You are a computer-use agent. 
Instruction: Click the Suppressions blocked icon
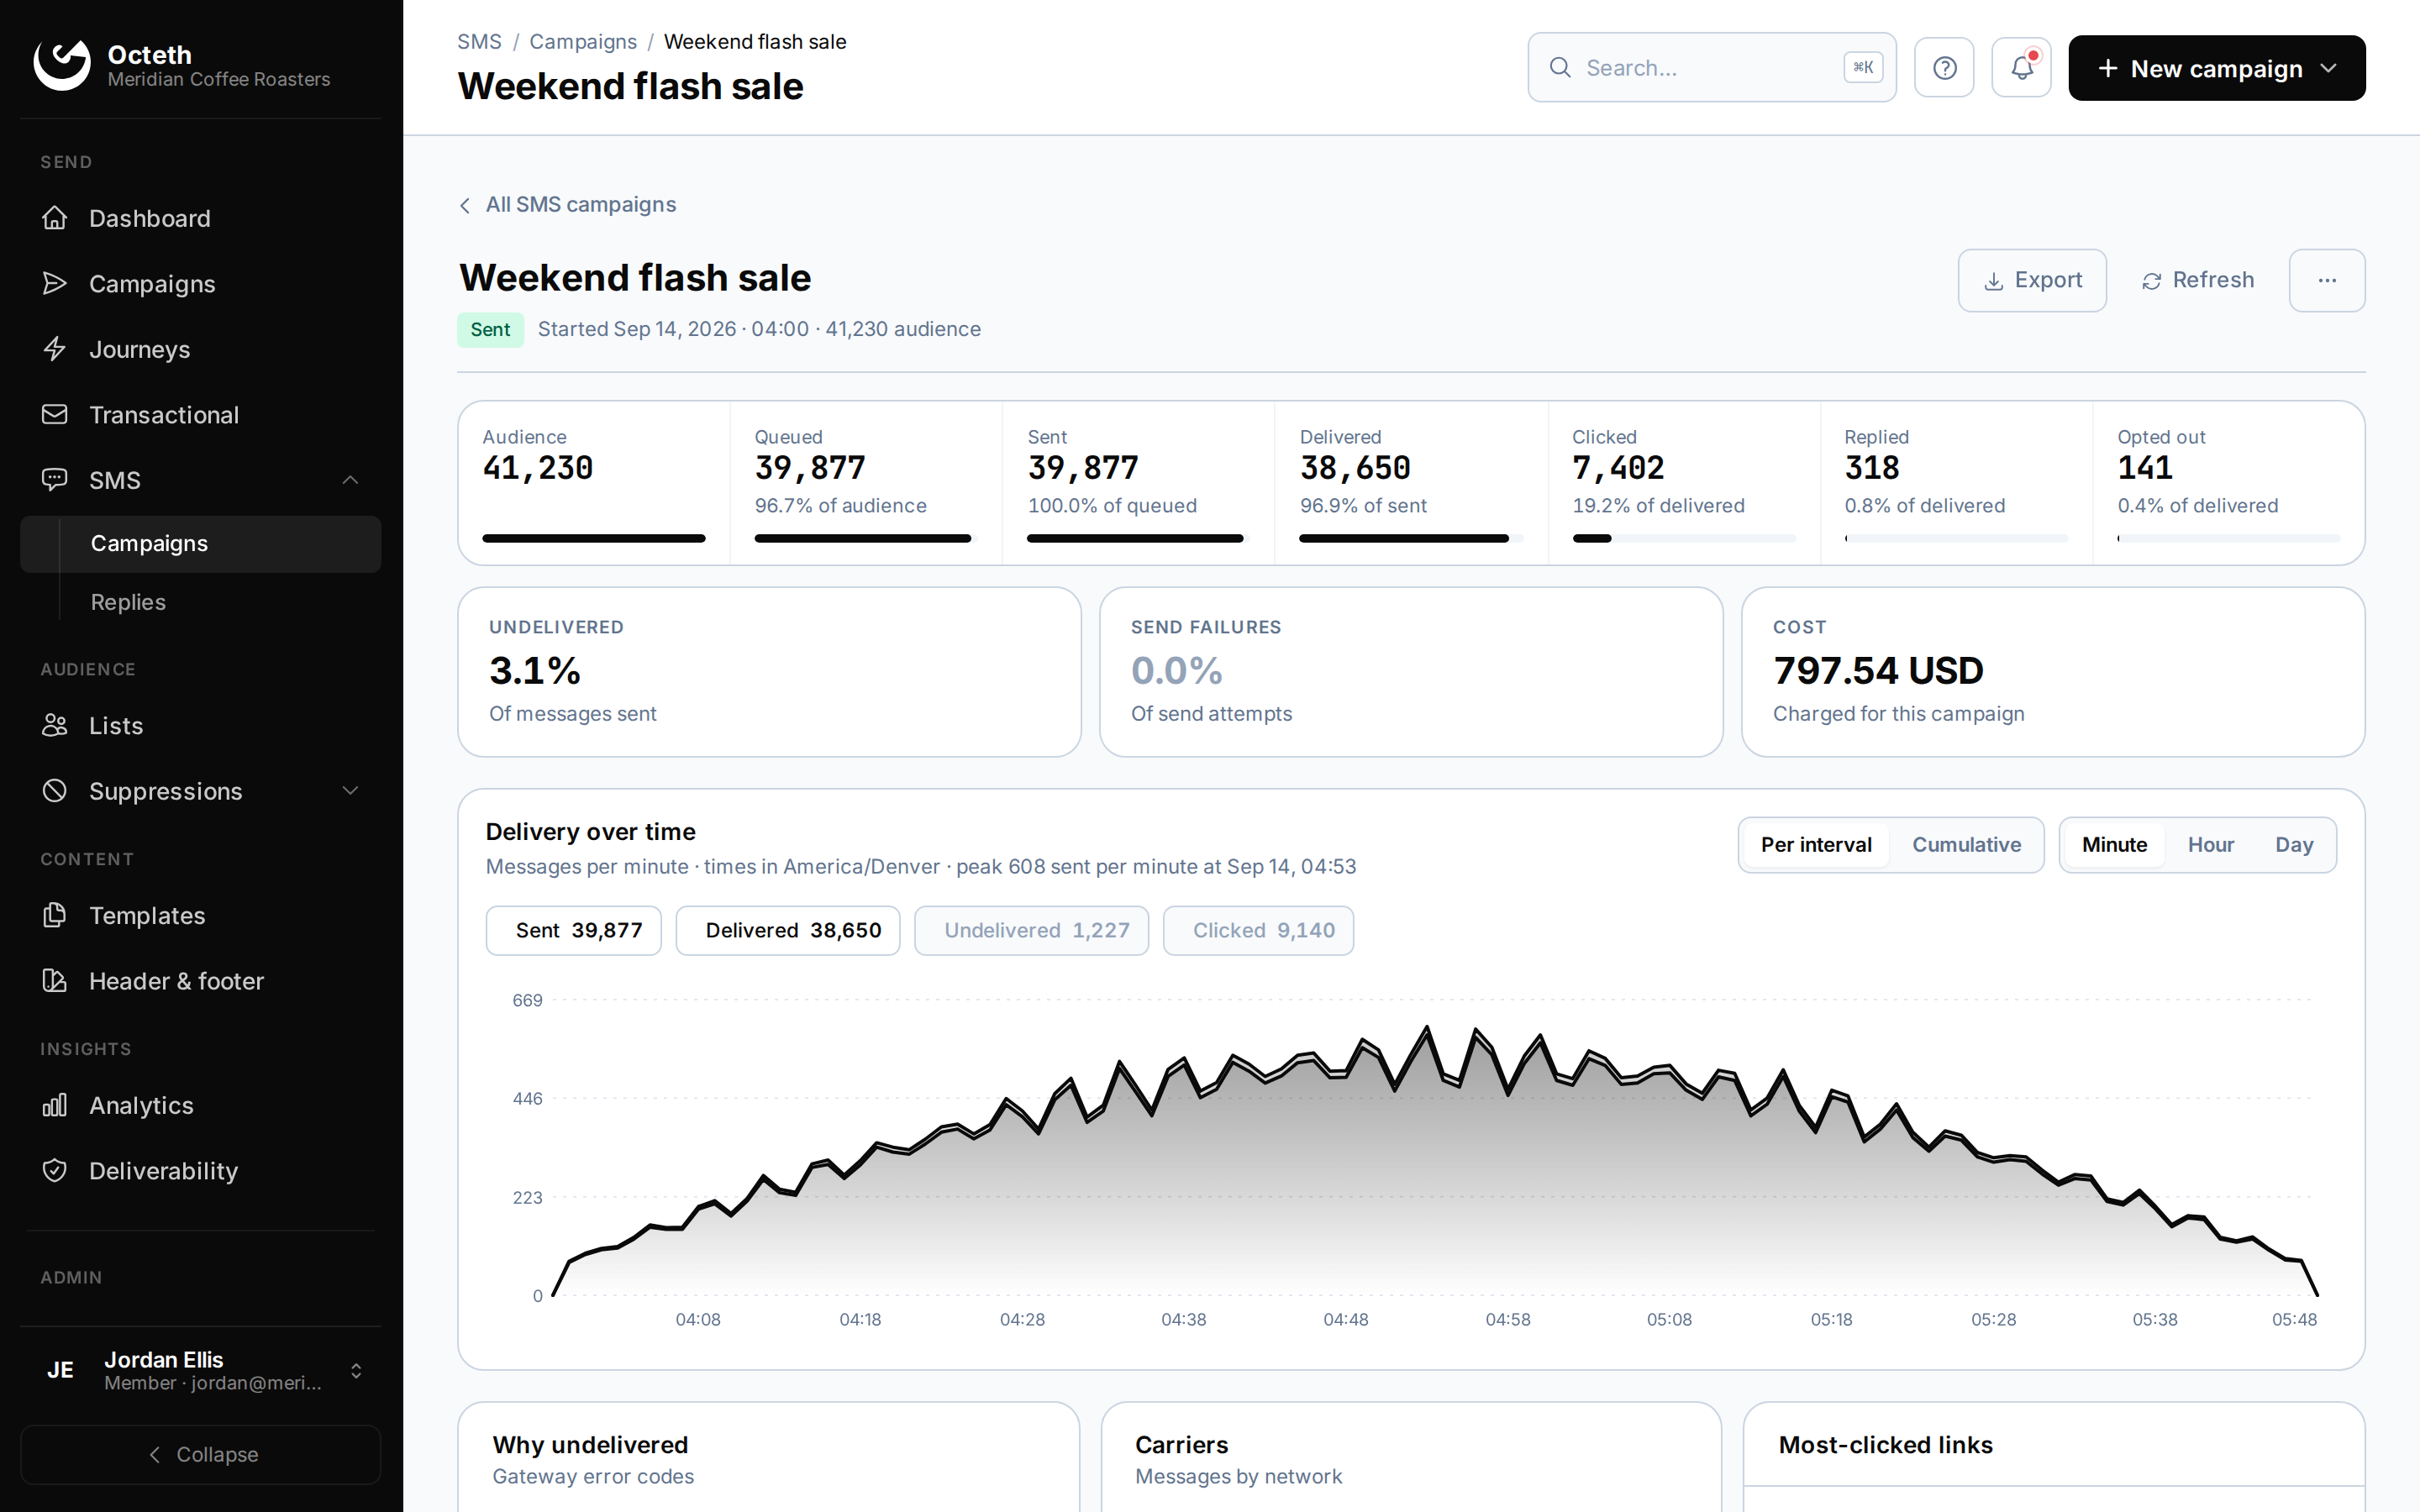coord(55,791)
